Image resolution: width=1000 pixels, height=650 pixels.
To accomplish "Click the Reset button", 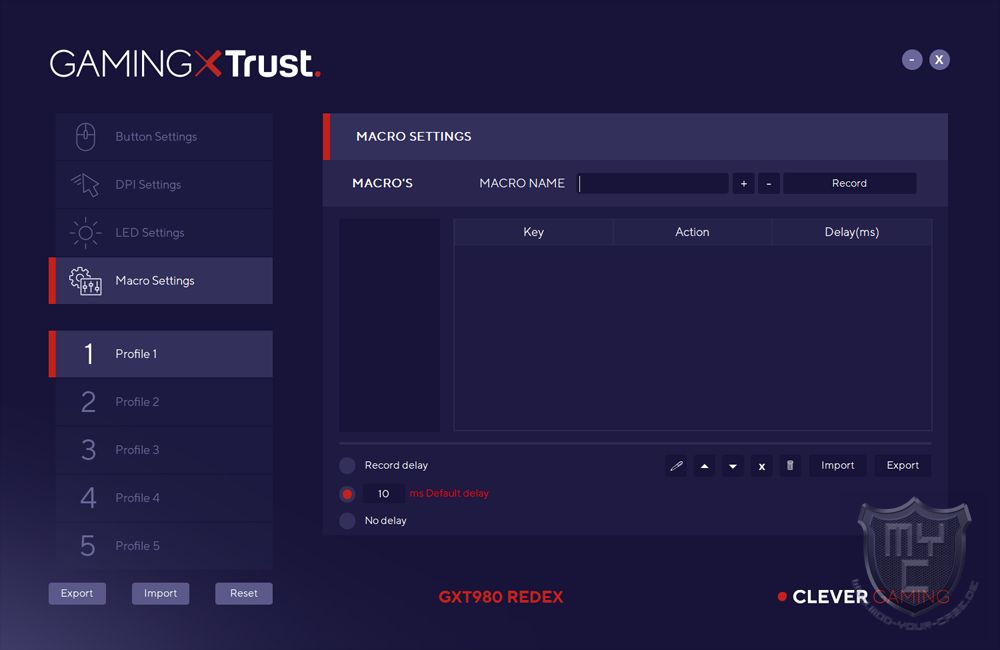I will [244, 593].
